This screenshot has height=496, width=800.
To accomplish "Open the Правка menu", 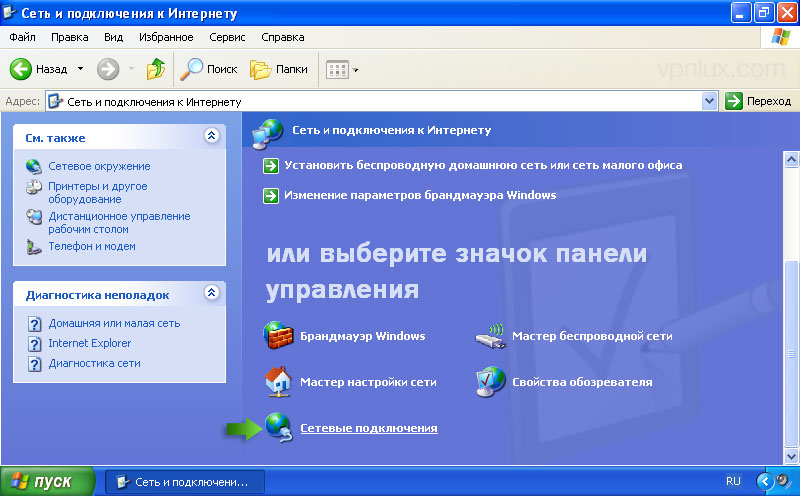I will [69, 37].
